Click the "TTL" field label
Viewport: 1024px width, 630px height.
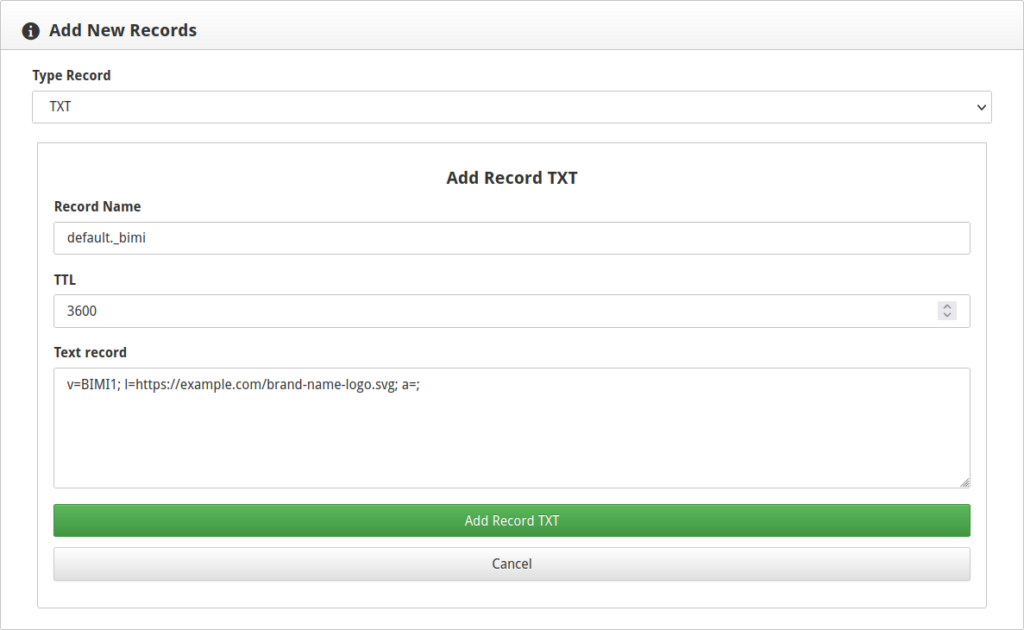click(x=65, y=280)
